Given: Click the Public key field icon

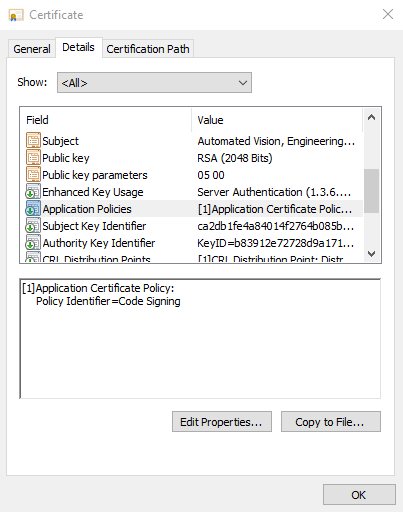Looking at the screenshot, I should point(33,157).
